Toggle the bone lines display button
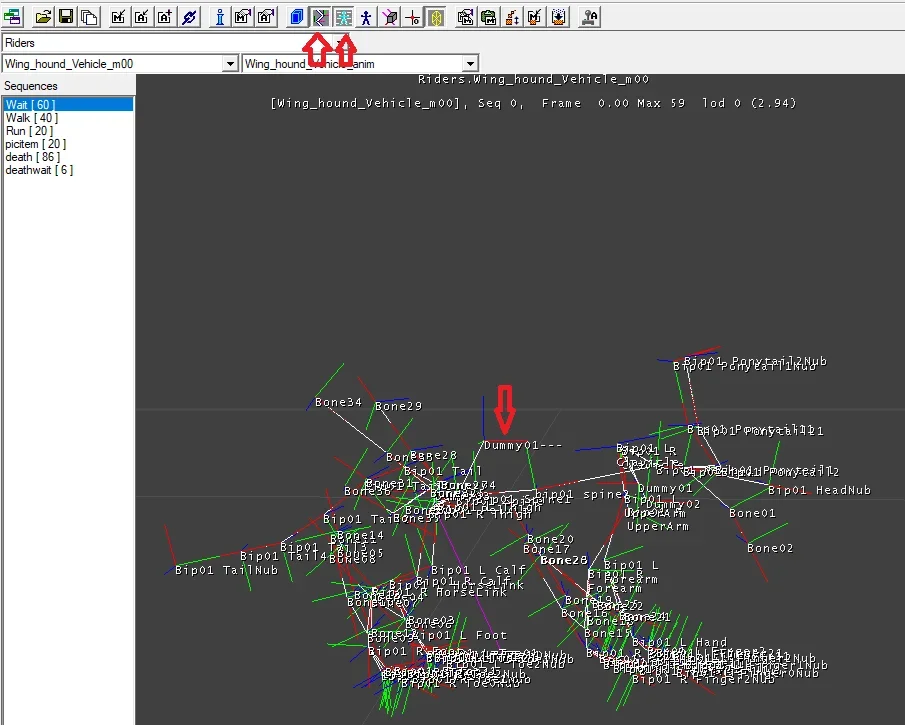The height and width of the screenshot is (725, 905). pyautogui.click(x=320, y=17)
